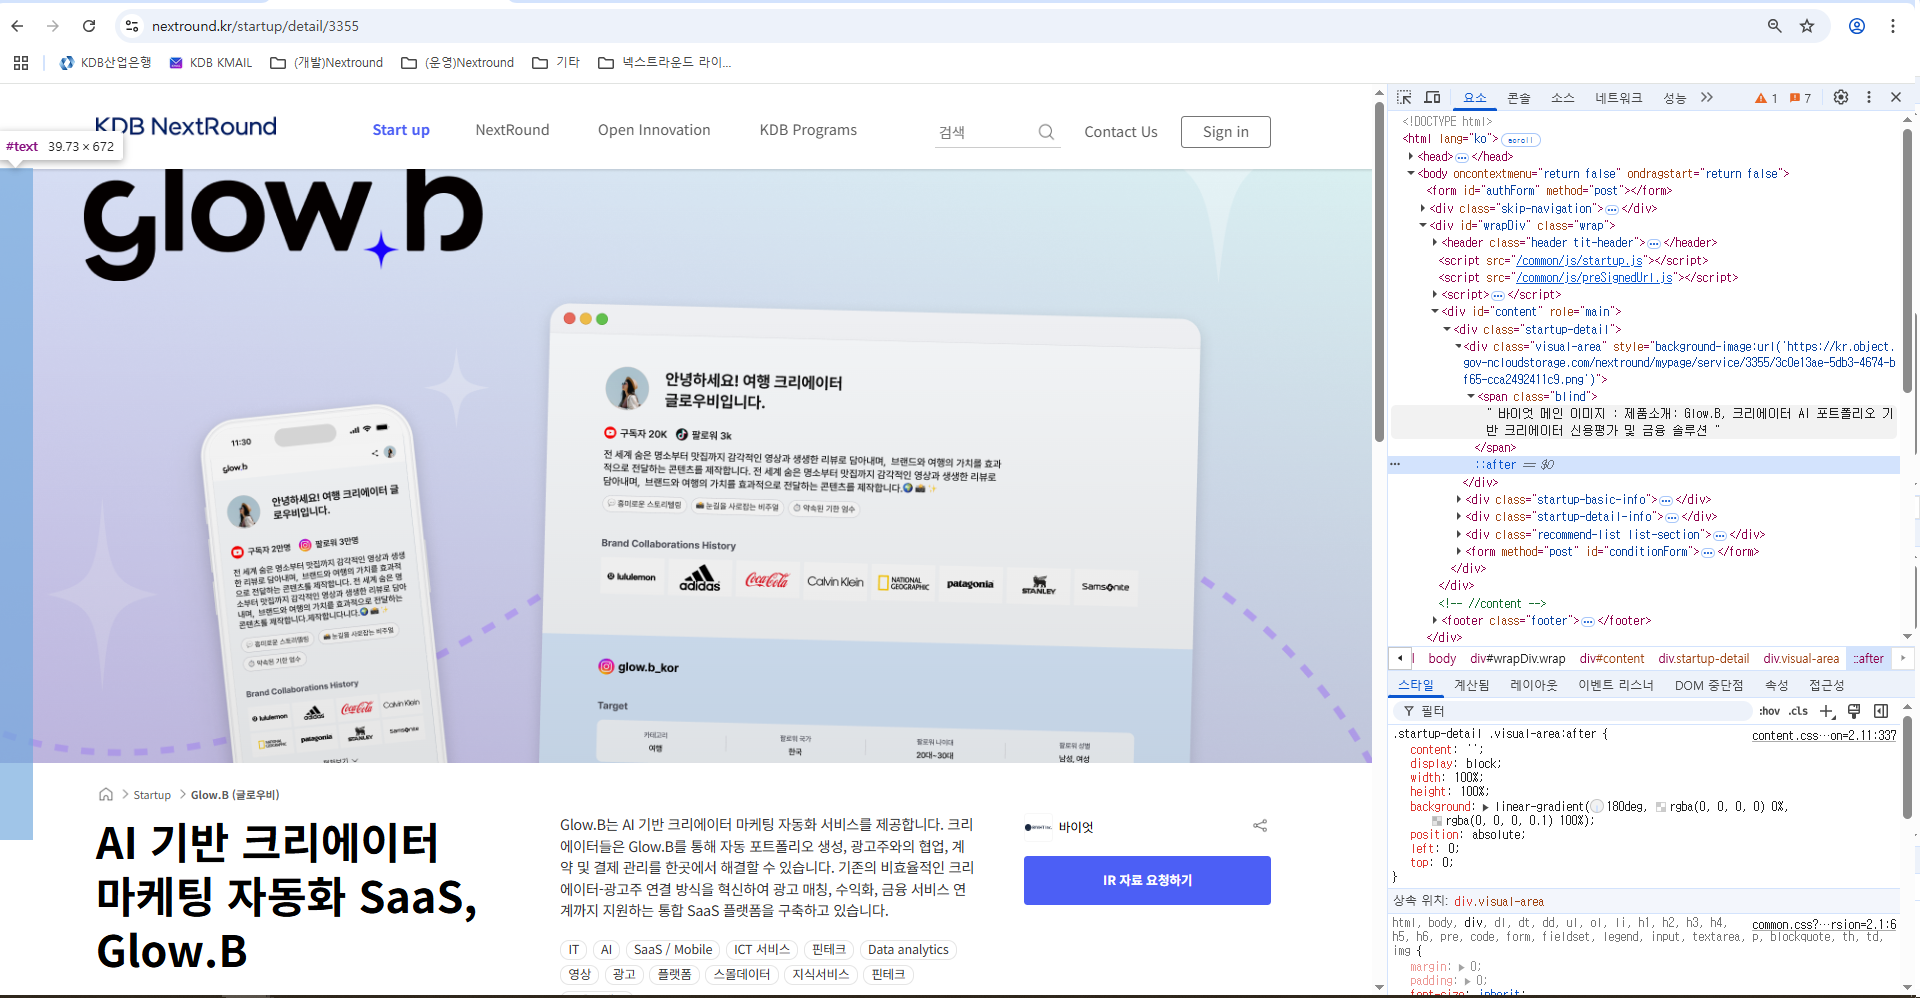Toggle the device toolbar in DevTools
Image resolution: width=1920 pixels, height=998 pixels.
click(x=1432, y=97)
